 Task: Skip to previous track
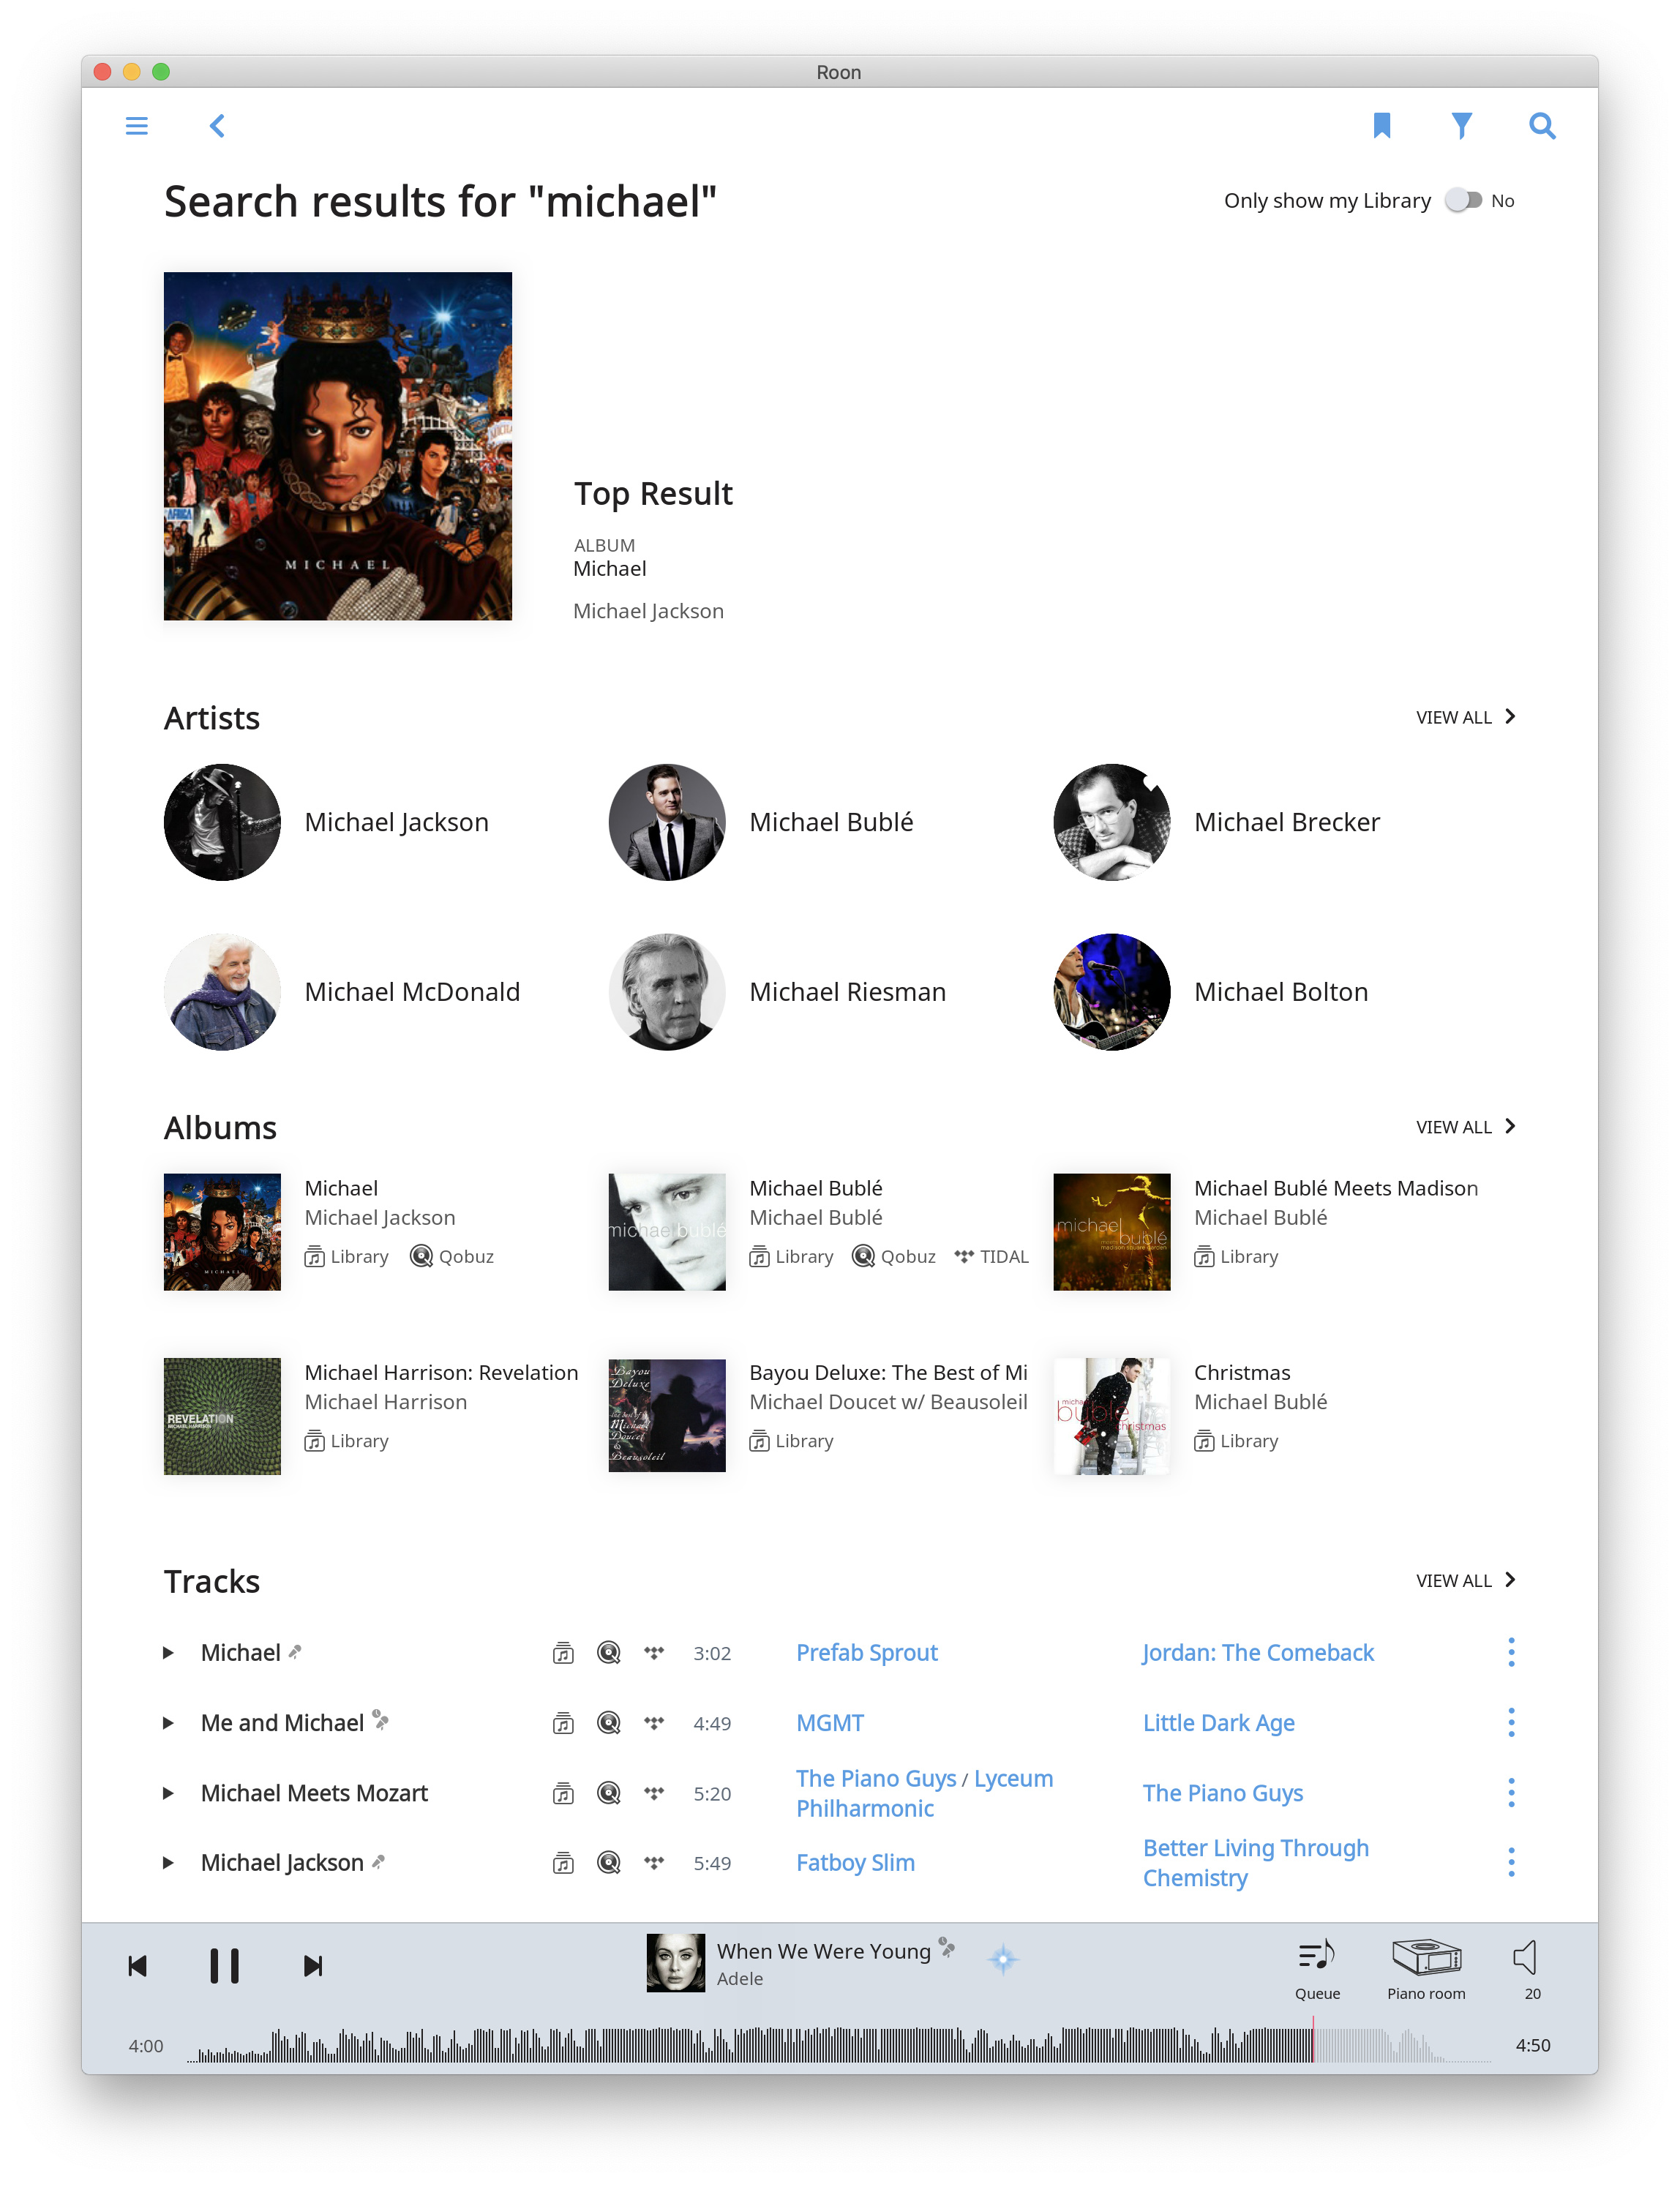pyautogui.click(x=138, y=1967)
